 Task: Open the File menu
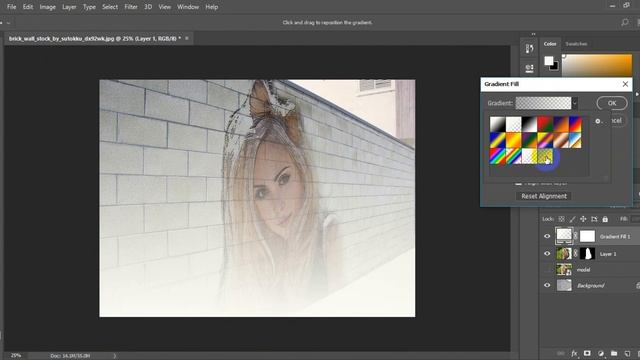[11, 7]
